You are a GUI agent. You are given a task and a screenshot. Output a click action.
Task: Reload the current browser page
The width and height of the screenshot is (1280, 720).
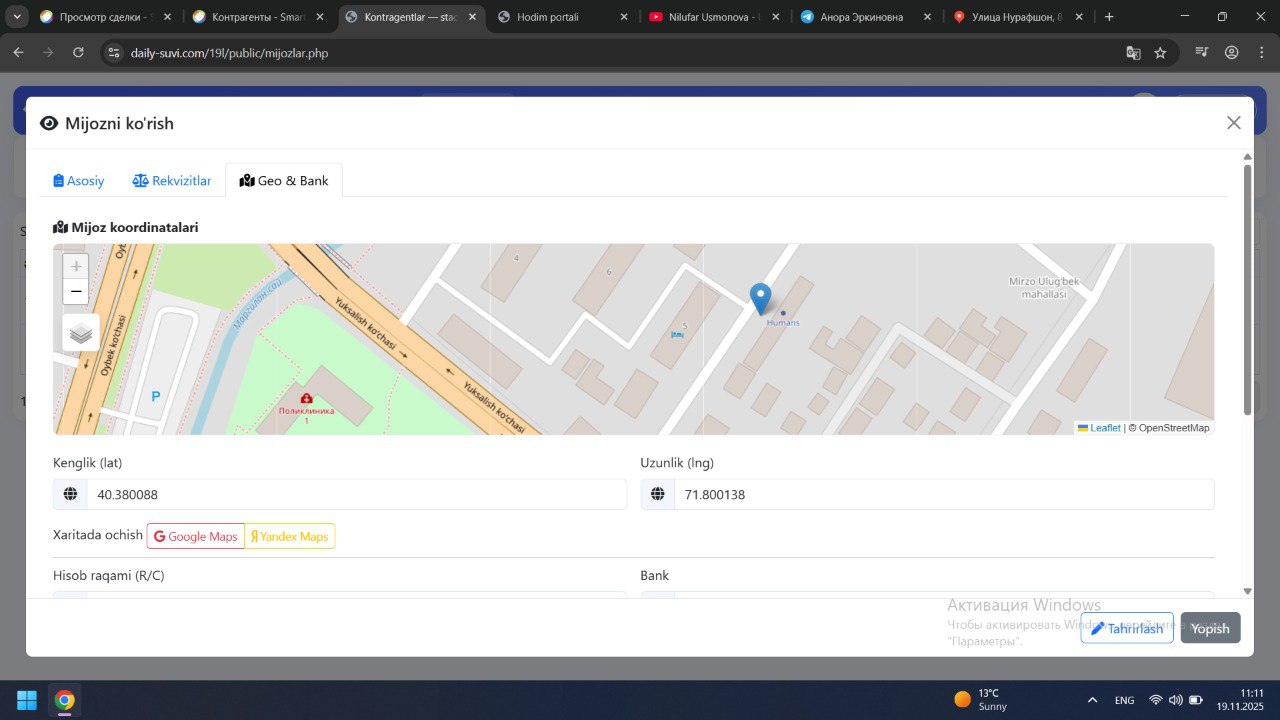point(78,53)
